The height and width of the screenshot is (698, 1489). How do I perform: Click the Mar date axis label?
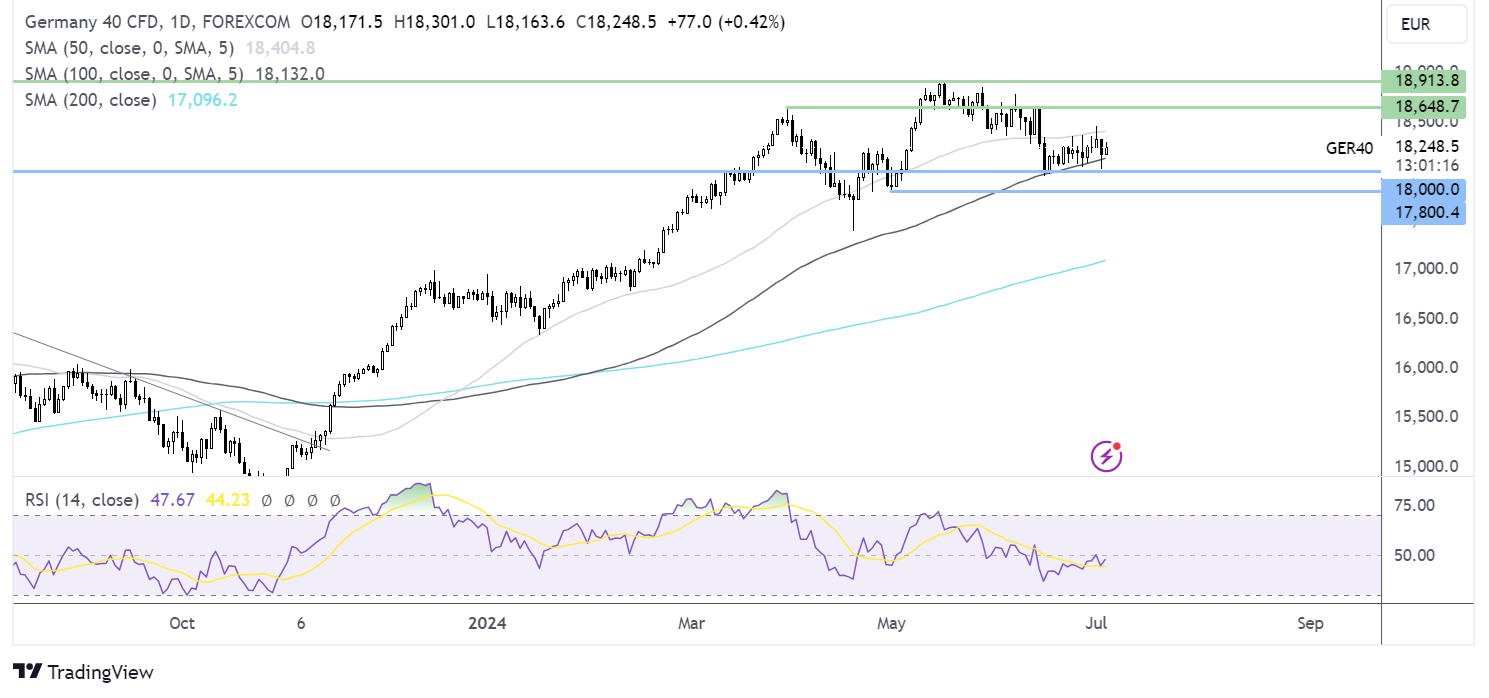click(x=690, y=623)
